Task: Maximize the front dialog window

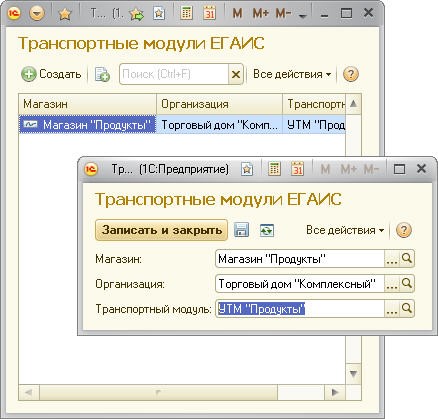Action: (399, 169)
